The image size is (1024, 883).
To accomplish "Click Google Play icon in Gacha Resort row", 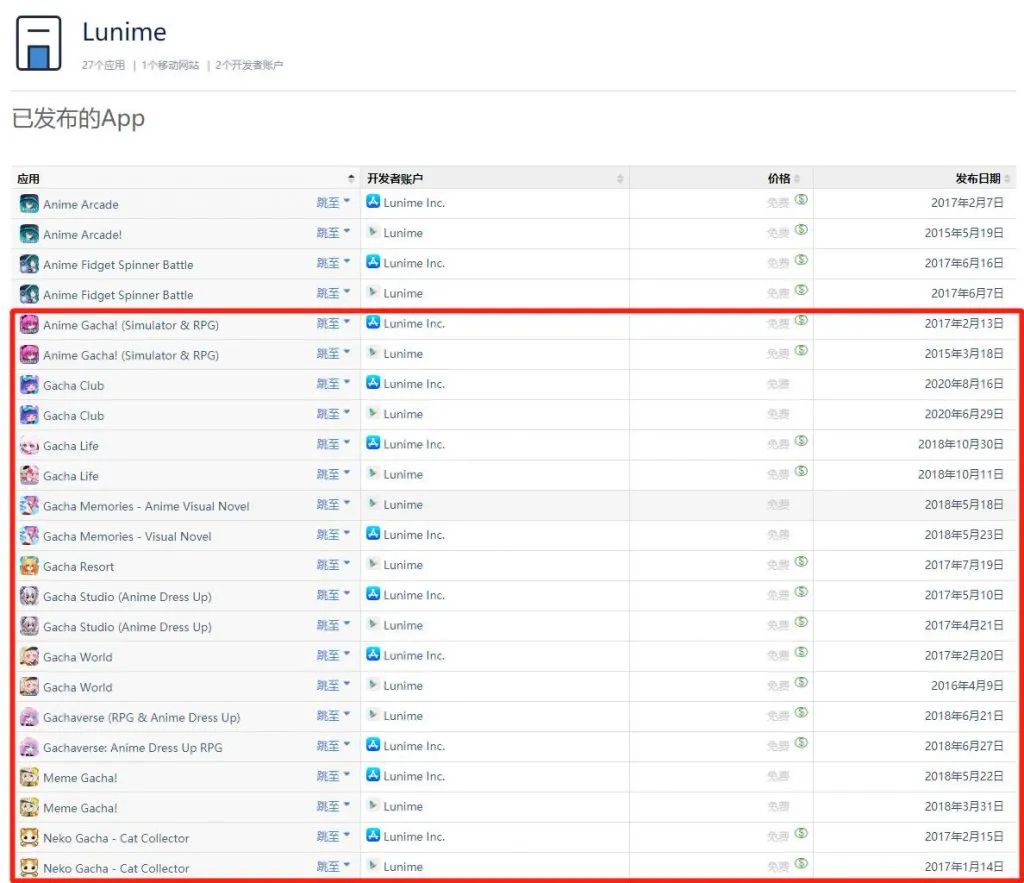I will 373,565.
